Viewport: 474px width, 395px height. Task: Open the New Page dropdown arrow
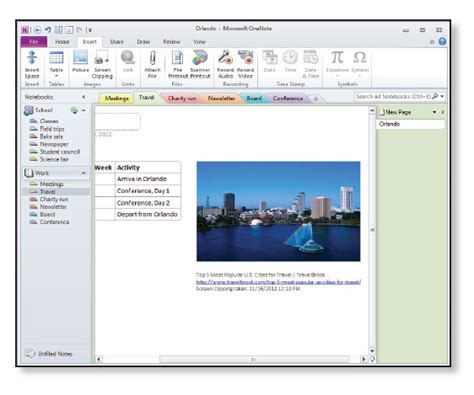(x=435, y=112)
